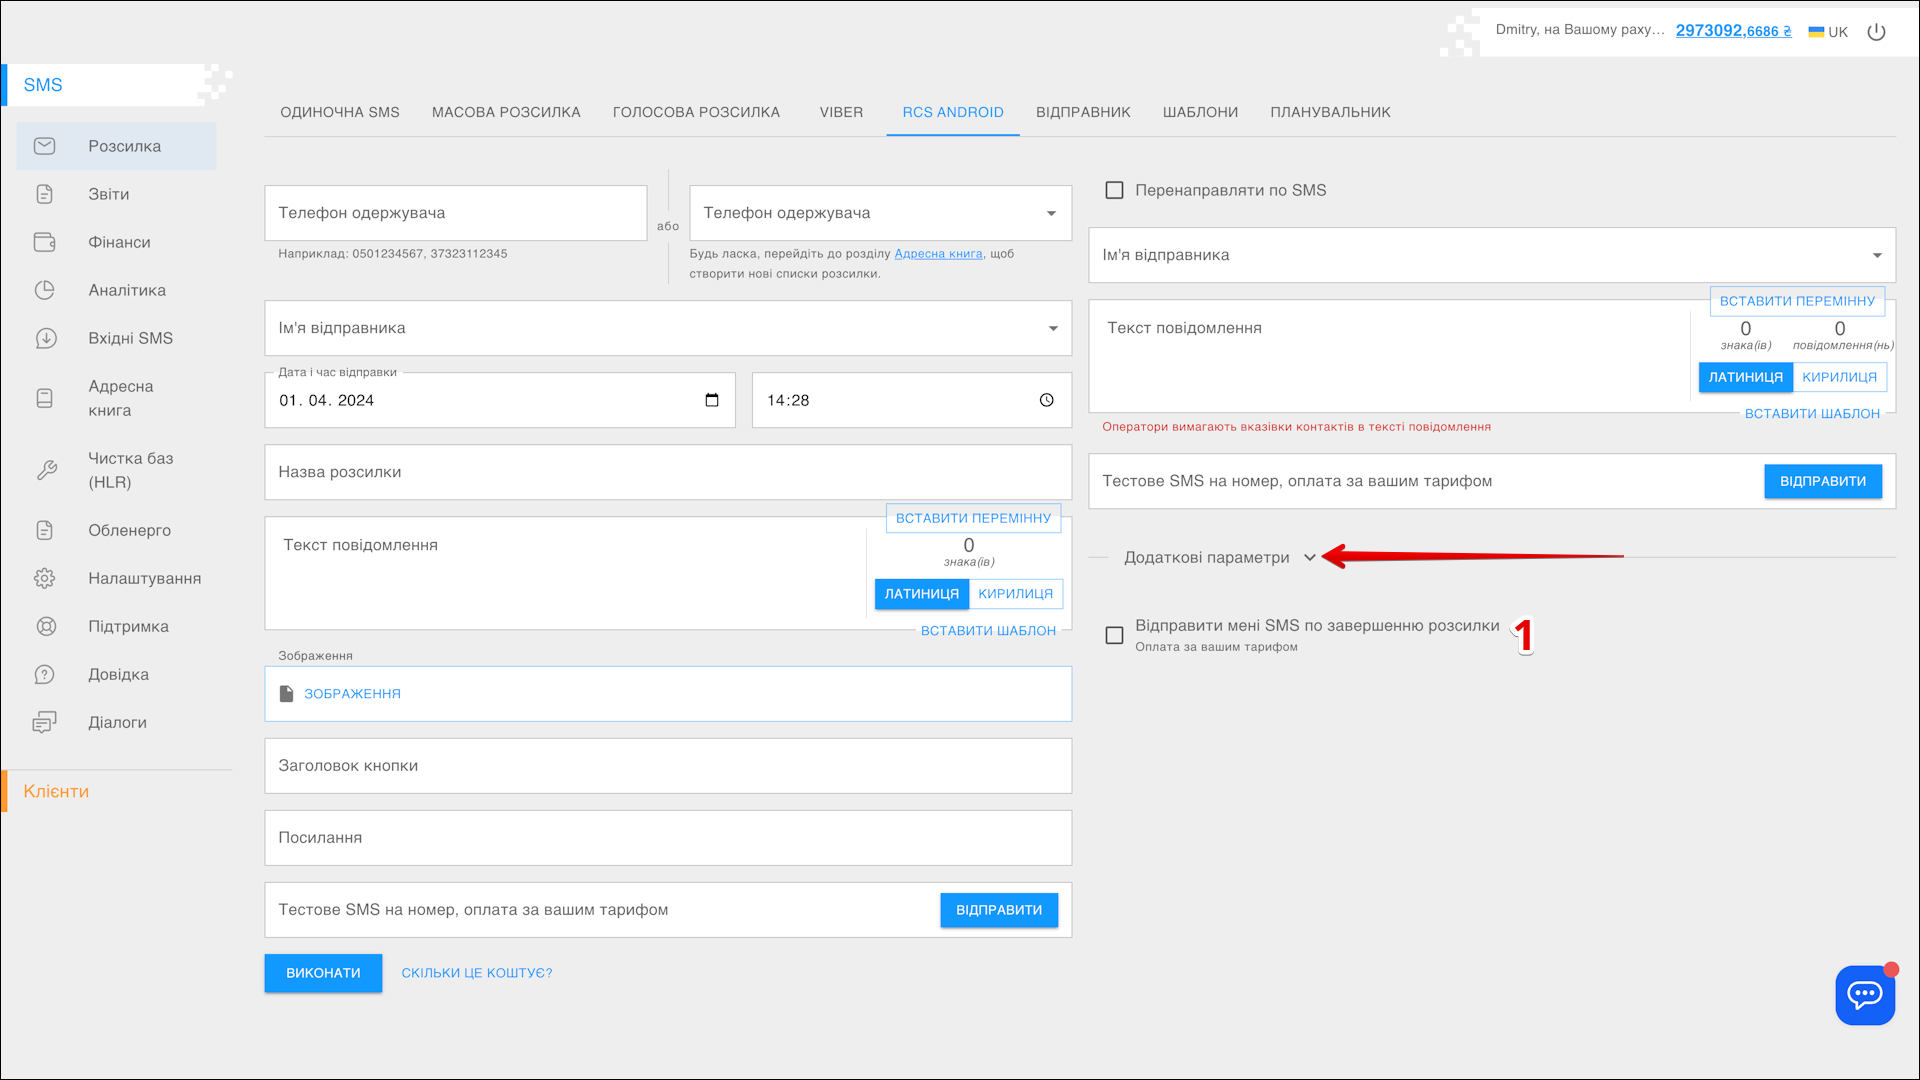Click the Чистка баз wrench icon

click(x=45, y=470)
